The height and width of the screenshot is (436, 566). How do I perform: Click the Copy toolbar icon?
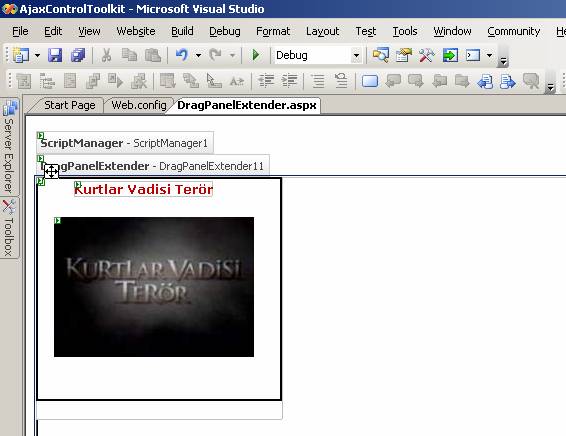coord(129,55)
